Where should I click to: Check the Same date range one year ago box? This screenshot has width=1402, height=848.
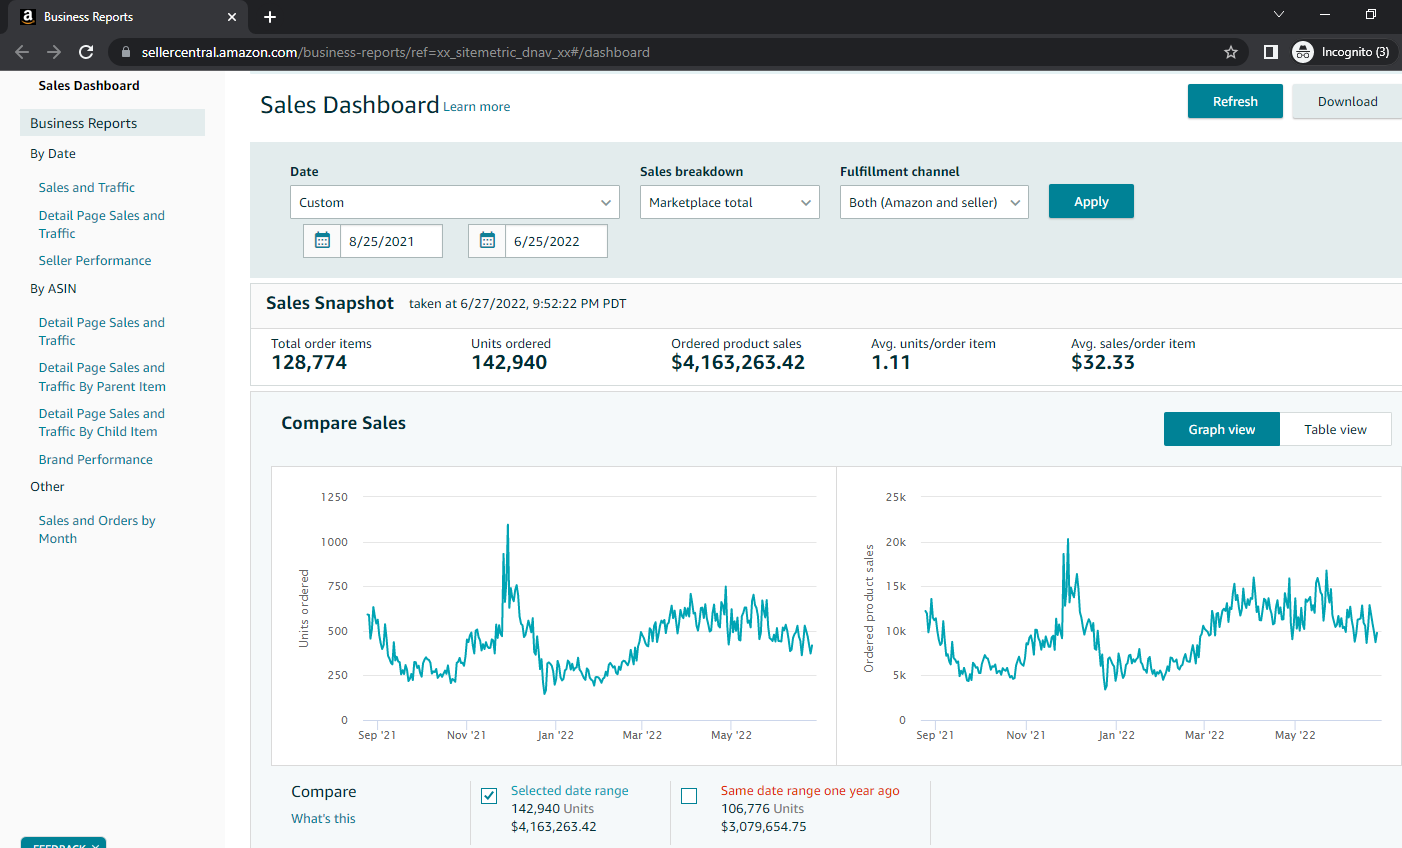click(x=689, y=796)
